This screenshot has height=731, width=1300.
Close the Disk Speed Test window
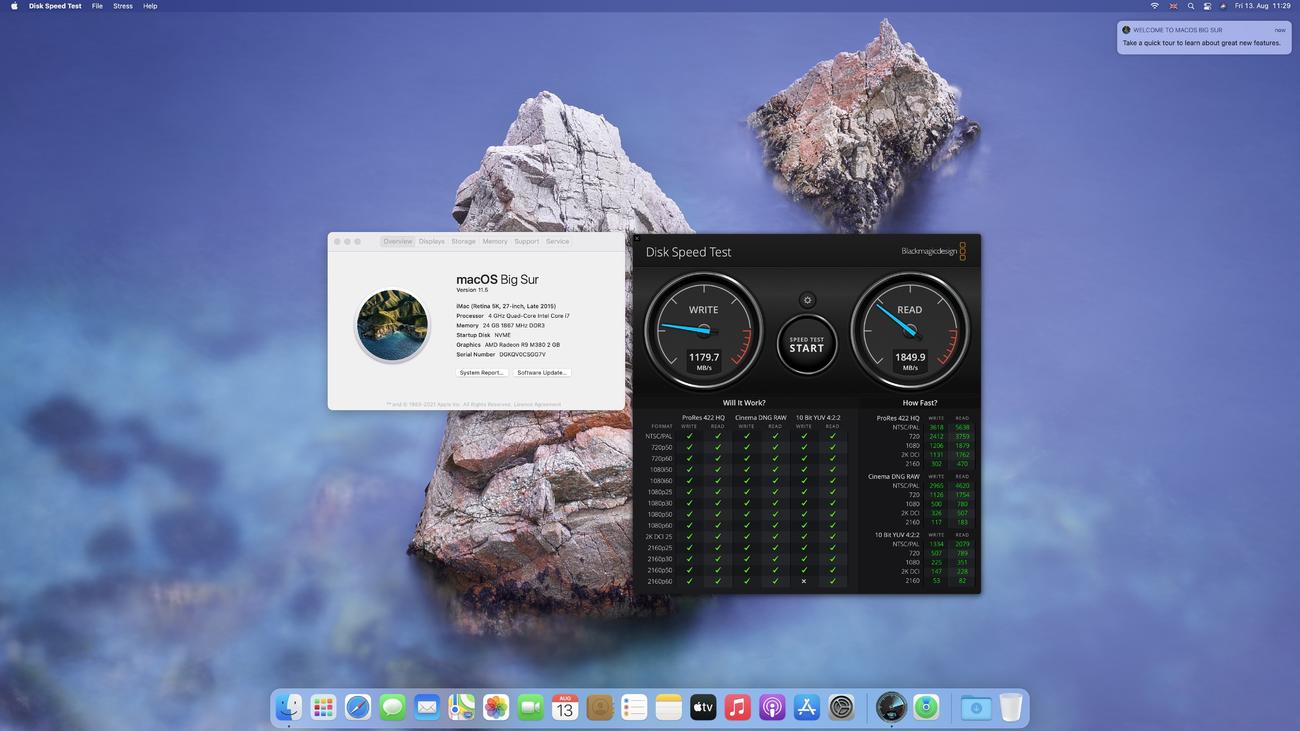click(x=637, y=238)
